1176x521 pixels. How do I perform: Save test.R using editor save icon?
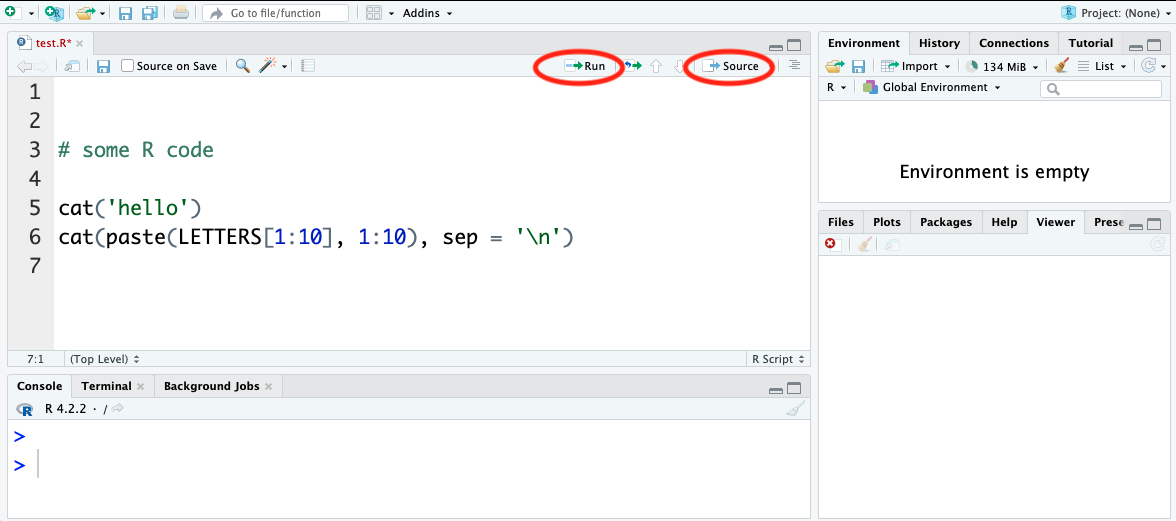coord(104,66)
